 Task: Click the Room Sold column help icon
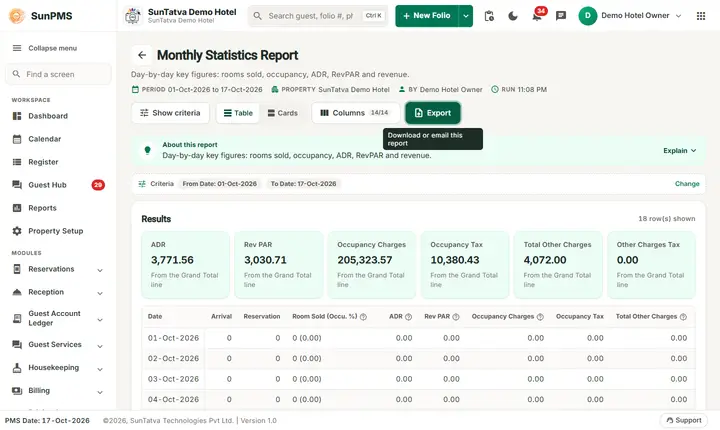coord(363,317)
